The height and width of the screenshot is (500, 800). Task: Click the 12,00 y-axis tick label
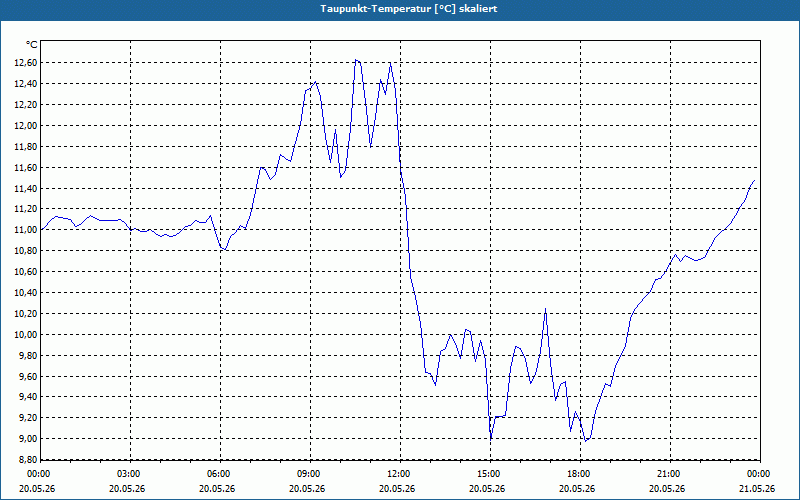pos(27,126)
